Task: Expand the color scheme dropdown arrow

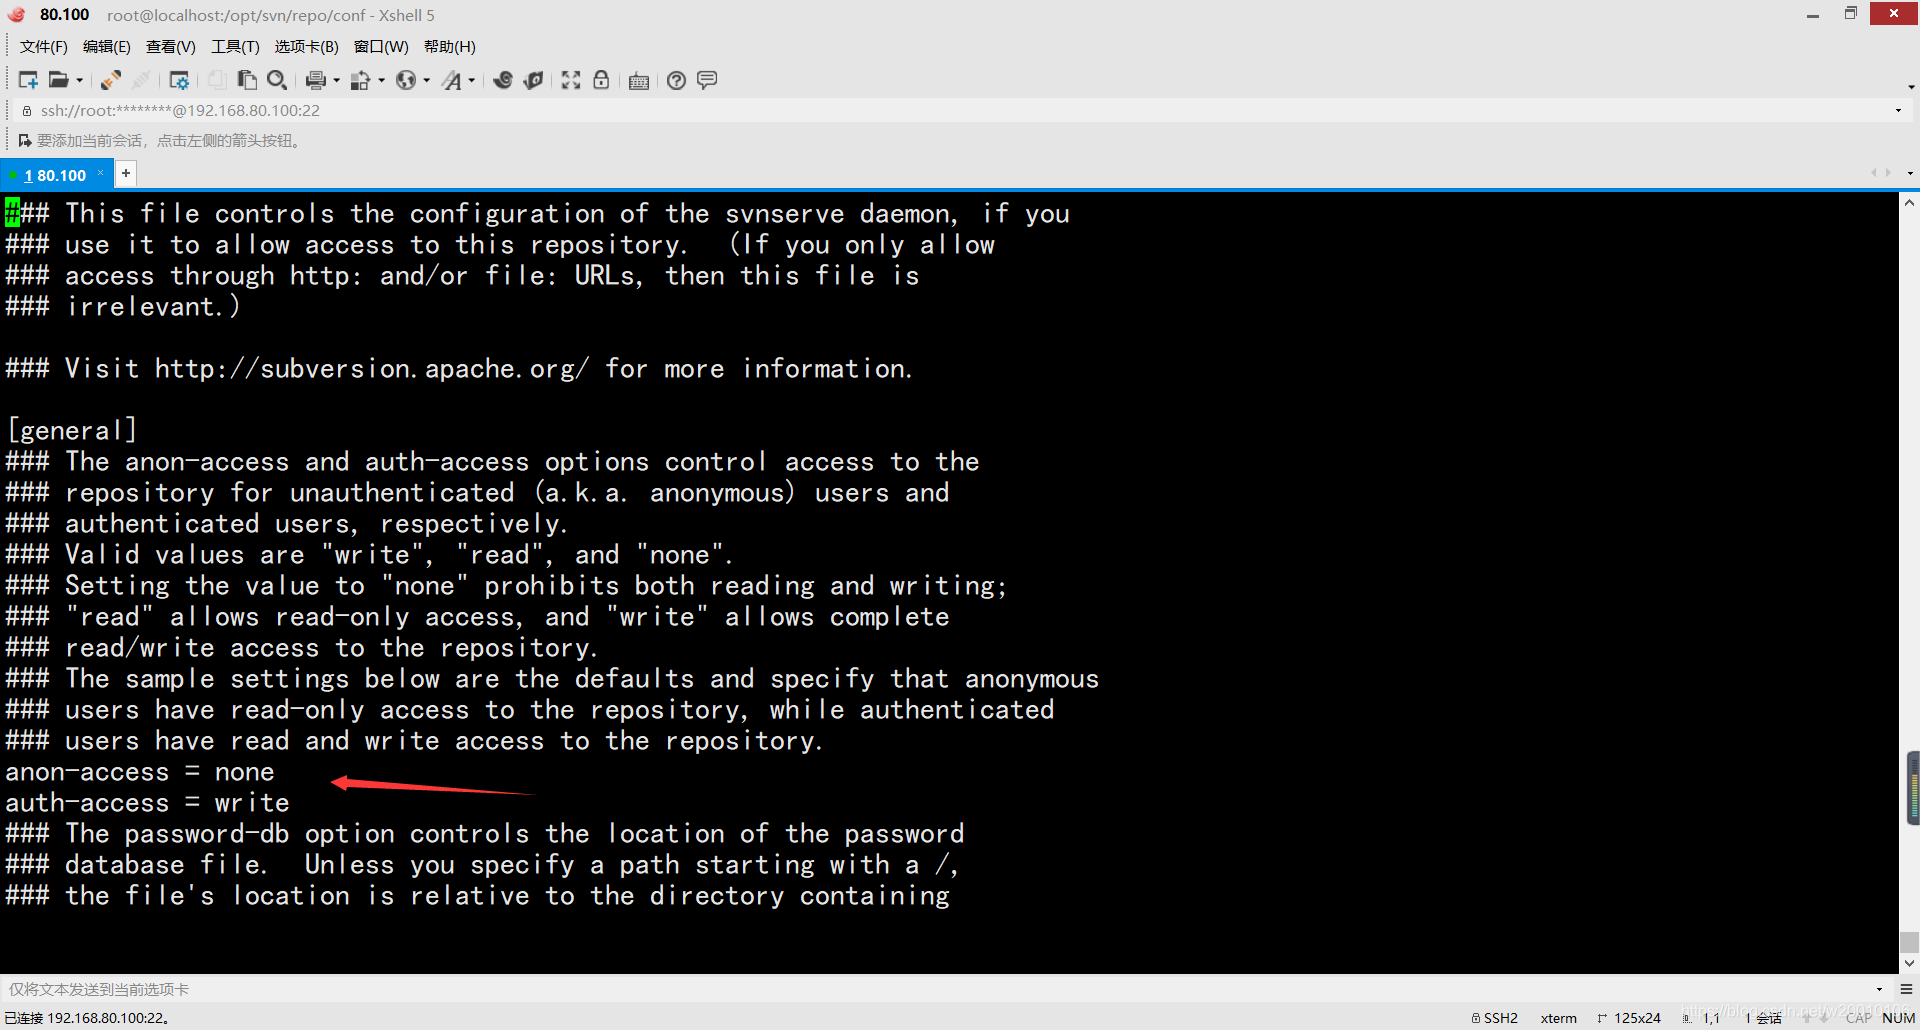Action: pos(381,81)
